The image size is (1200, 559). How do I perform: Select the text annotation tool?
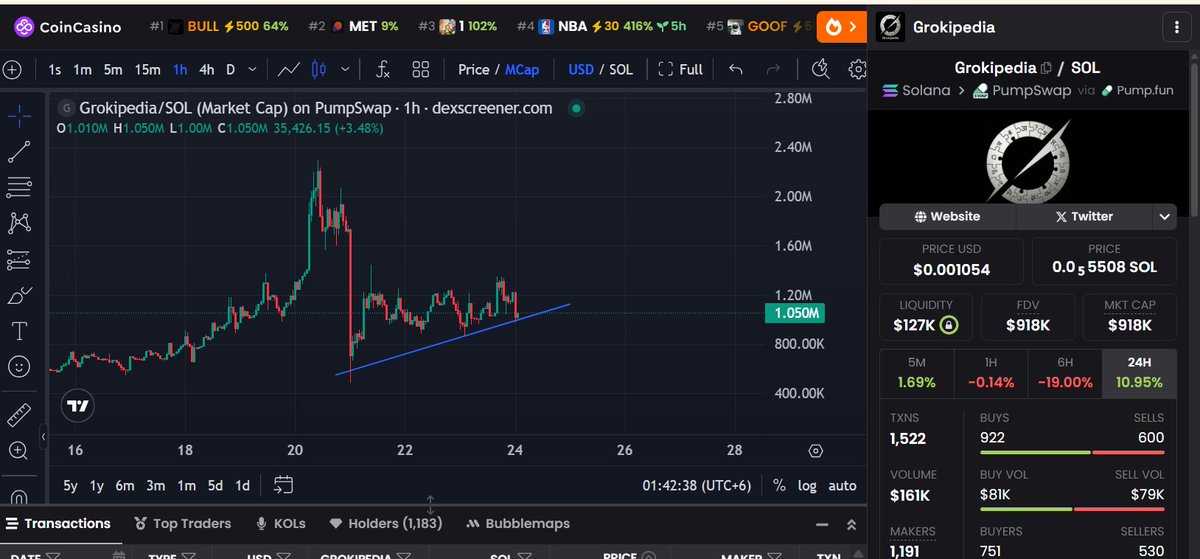point(19,330)
